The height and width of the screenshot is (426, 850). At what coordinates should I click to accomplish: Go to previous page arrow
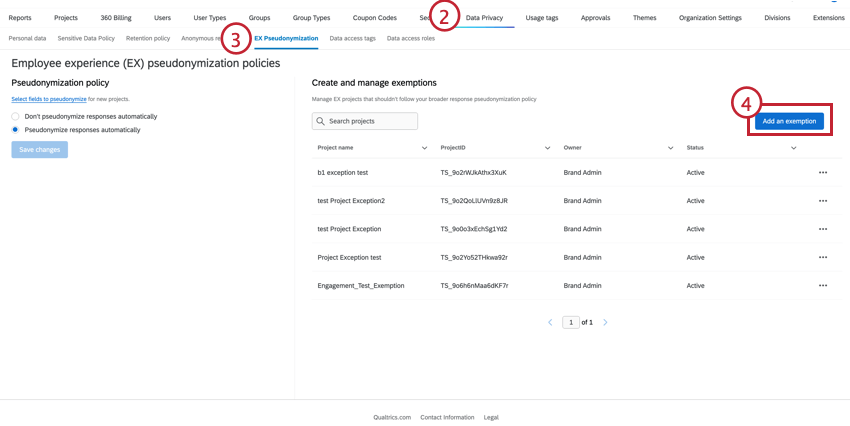[550, 323]
